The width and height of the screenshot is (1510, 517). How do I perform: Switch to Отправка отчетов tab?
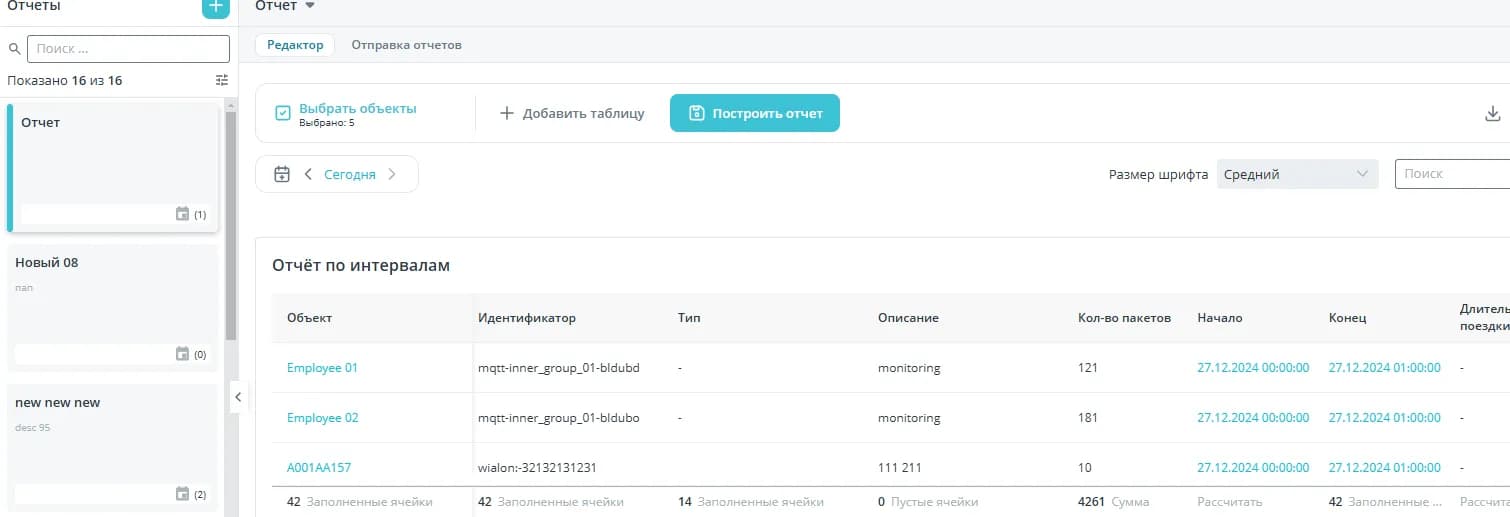click(406, 45)
